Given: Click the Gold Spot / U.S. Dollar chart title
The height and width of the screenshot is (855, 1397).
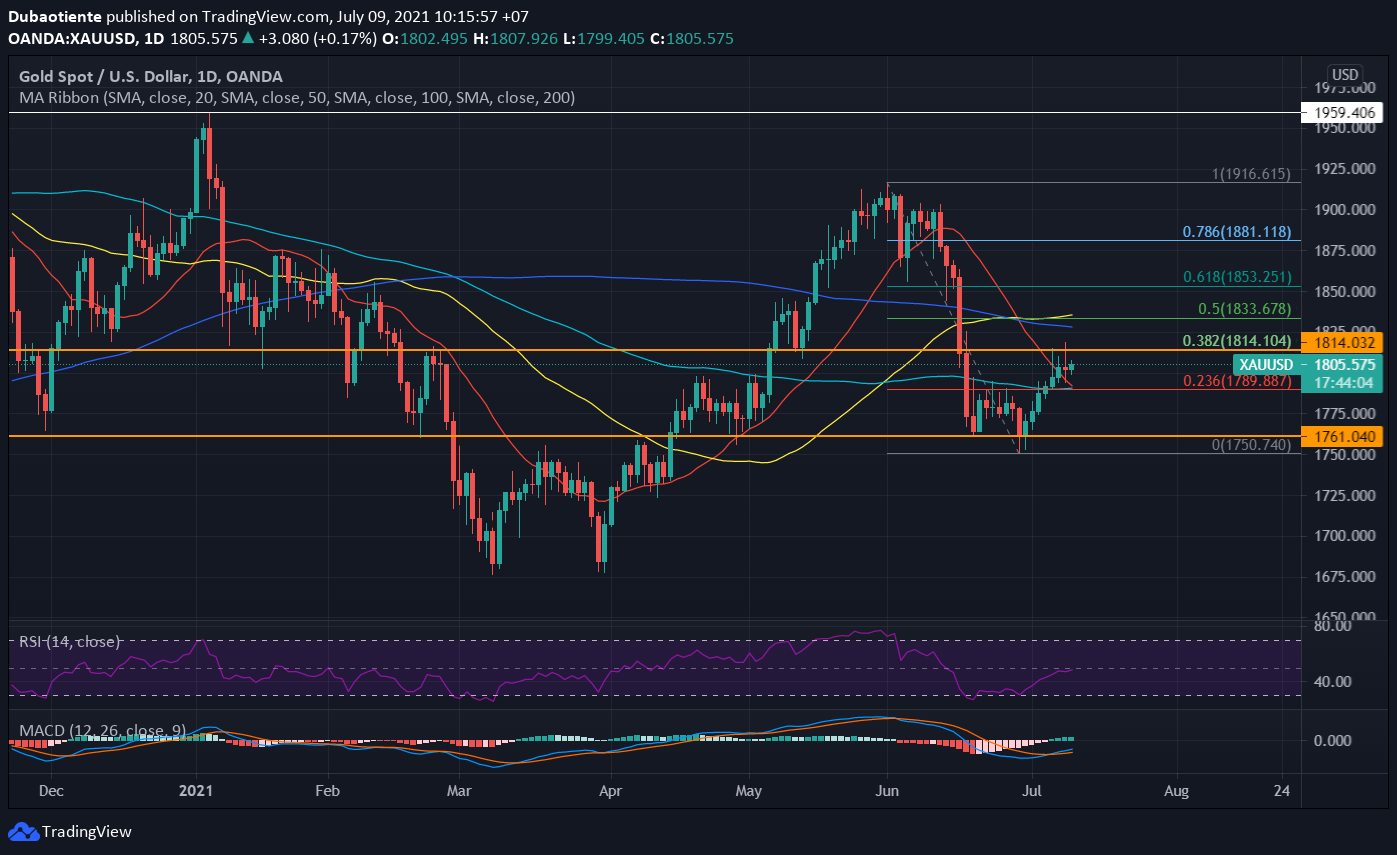Looking at the screenshot, I should (151, 76).
